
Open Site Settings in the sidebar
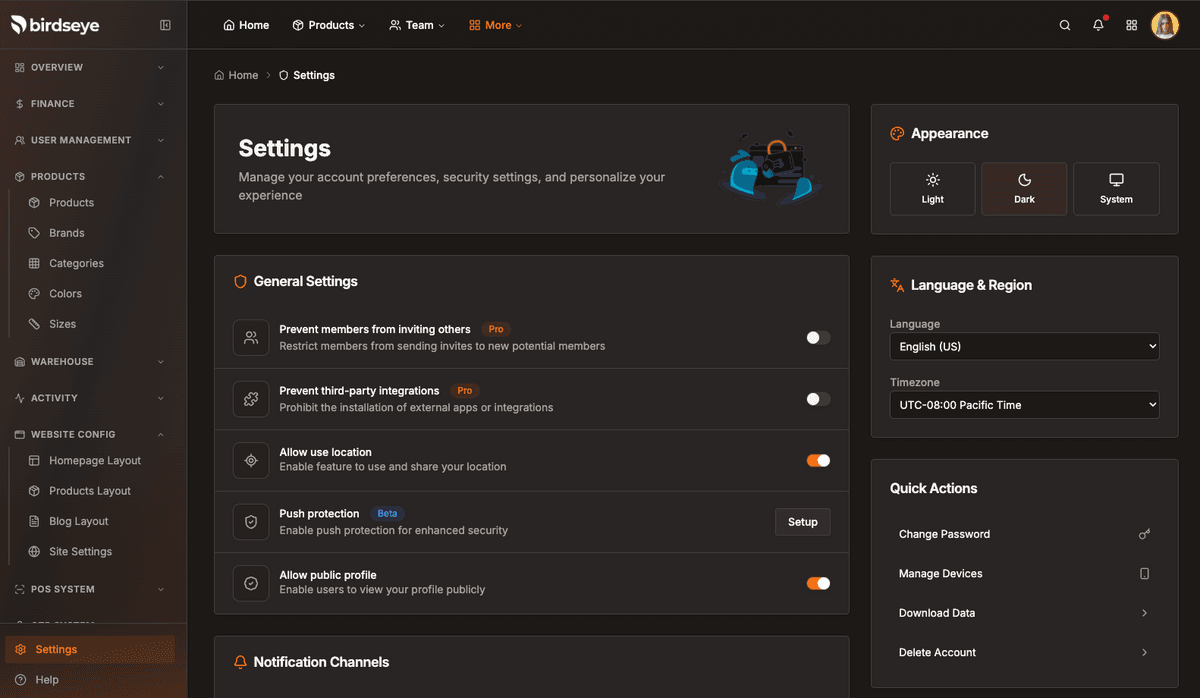(80, 552)
